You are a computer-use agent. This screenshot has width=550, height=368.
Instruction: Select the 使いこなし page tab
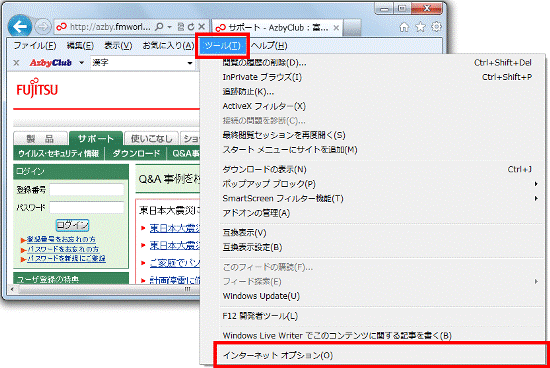152,139
